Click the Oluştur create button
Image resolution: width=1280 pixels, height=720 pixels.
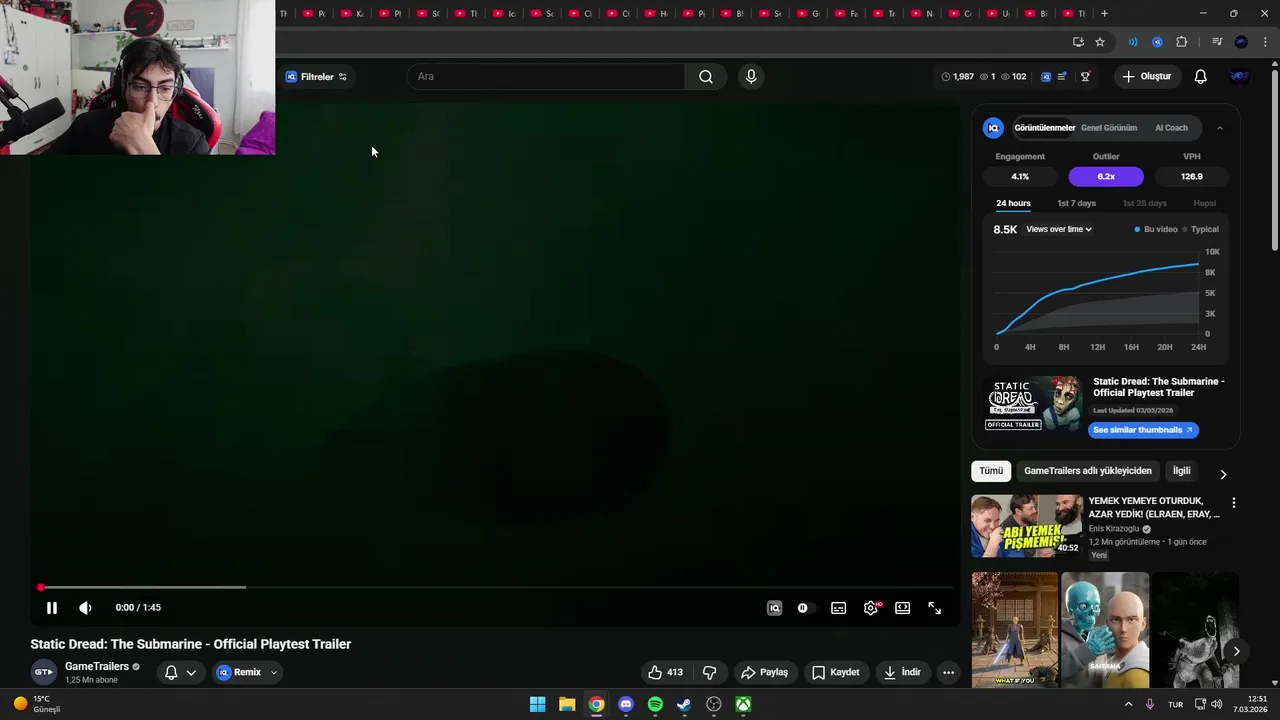[x=1147, y=77]
